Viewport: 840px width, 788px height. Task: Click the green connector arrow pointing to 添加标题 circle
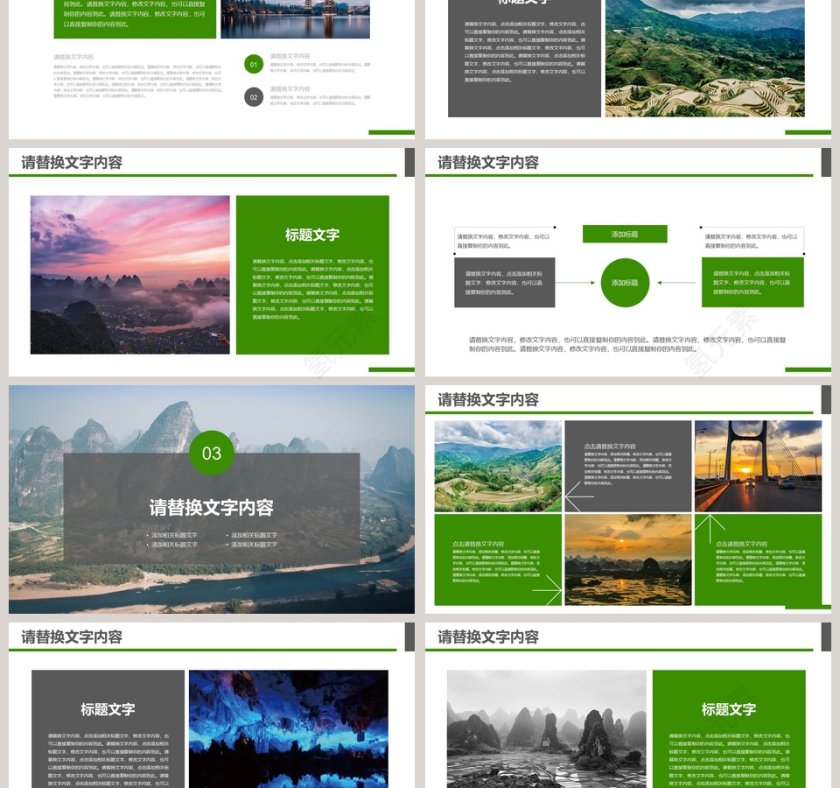(x=593, y=282)
